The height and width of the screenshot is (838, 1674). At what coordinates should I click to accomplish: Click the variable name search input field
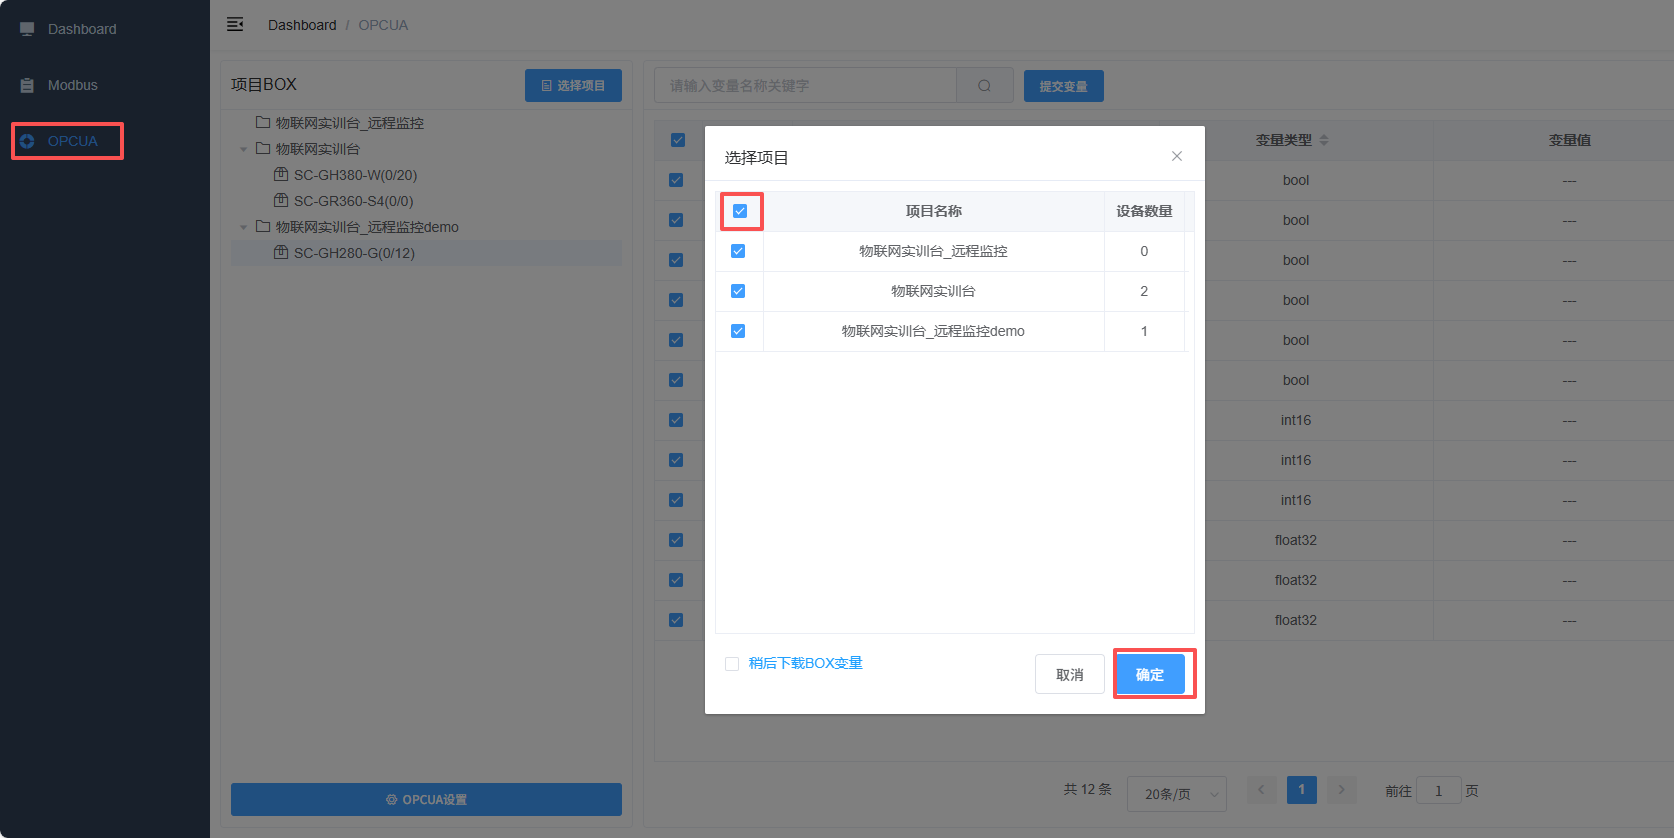tap(805, 86)
